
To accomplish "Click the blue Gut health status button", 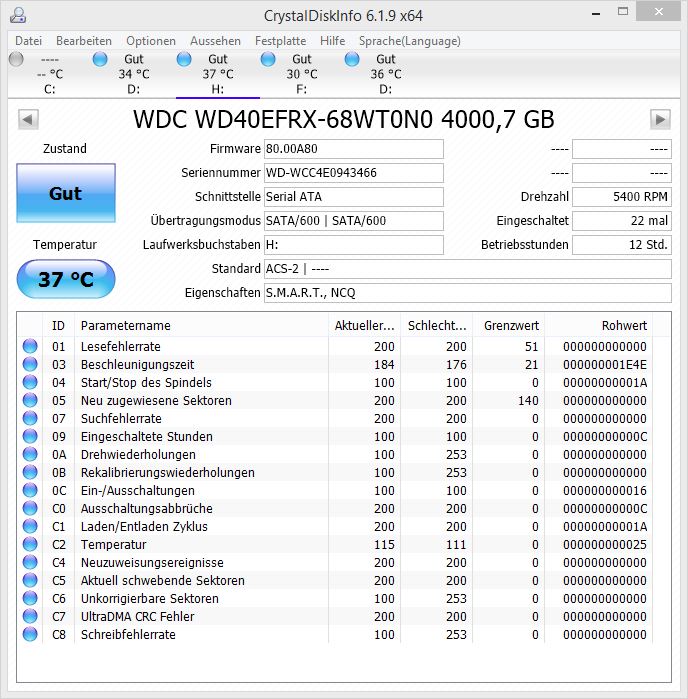I will click(x=66, y=193).
